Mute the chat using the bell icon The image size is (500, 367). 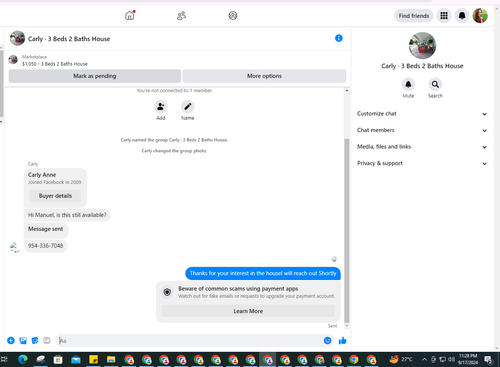(408, 84)
